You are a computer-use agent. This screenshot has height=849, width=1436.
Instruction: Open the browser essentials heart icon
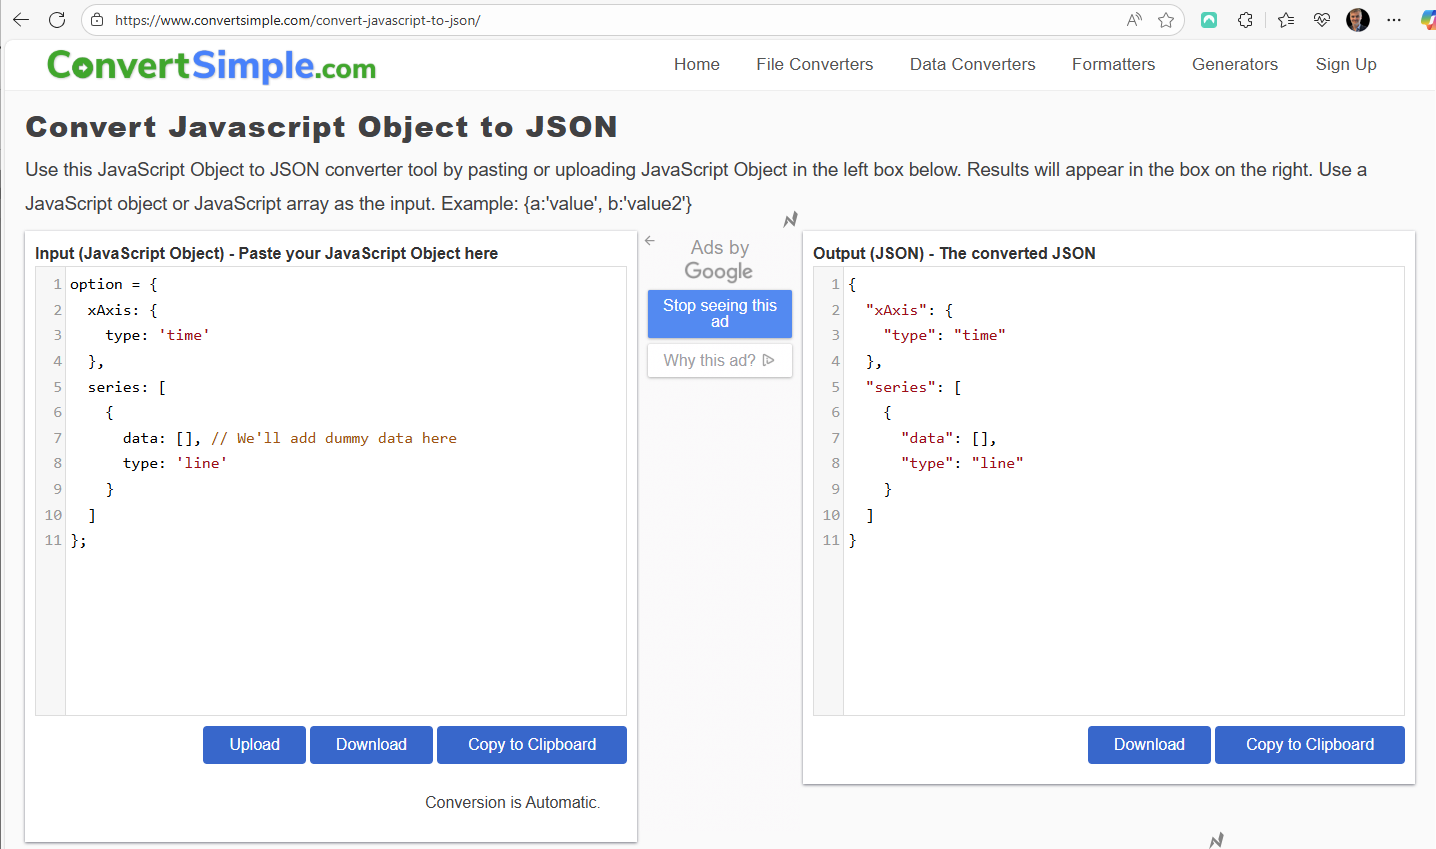click(x=1322, y=20)
